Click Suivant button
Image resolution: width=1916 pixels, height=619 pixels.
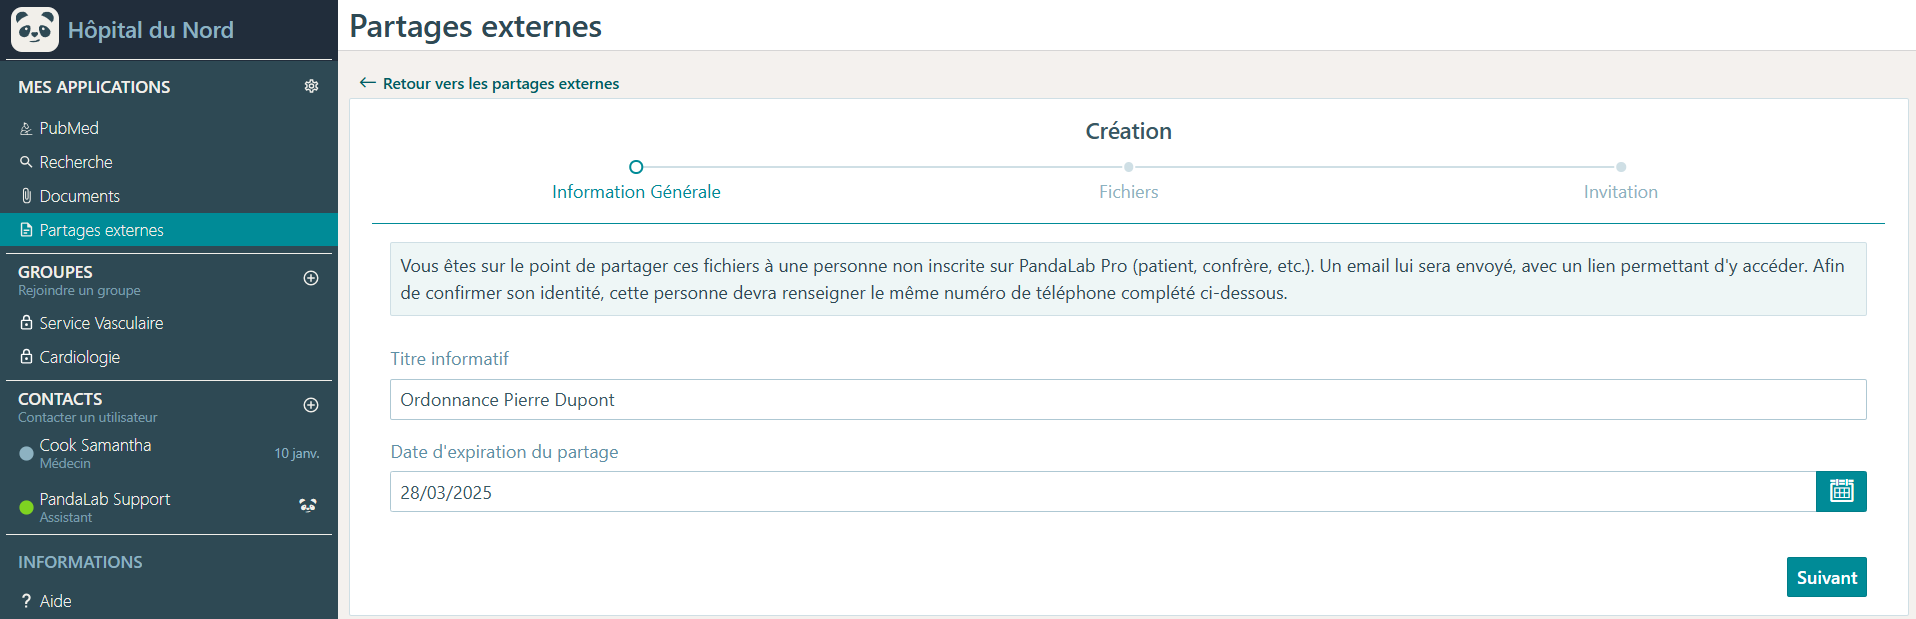[x=1826, y=577]
